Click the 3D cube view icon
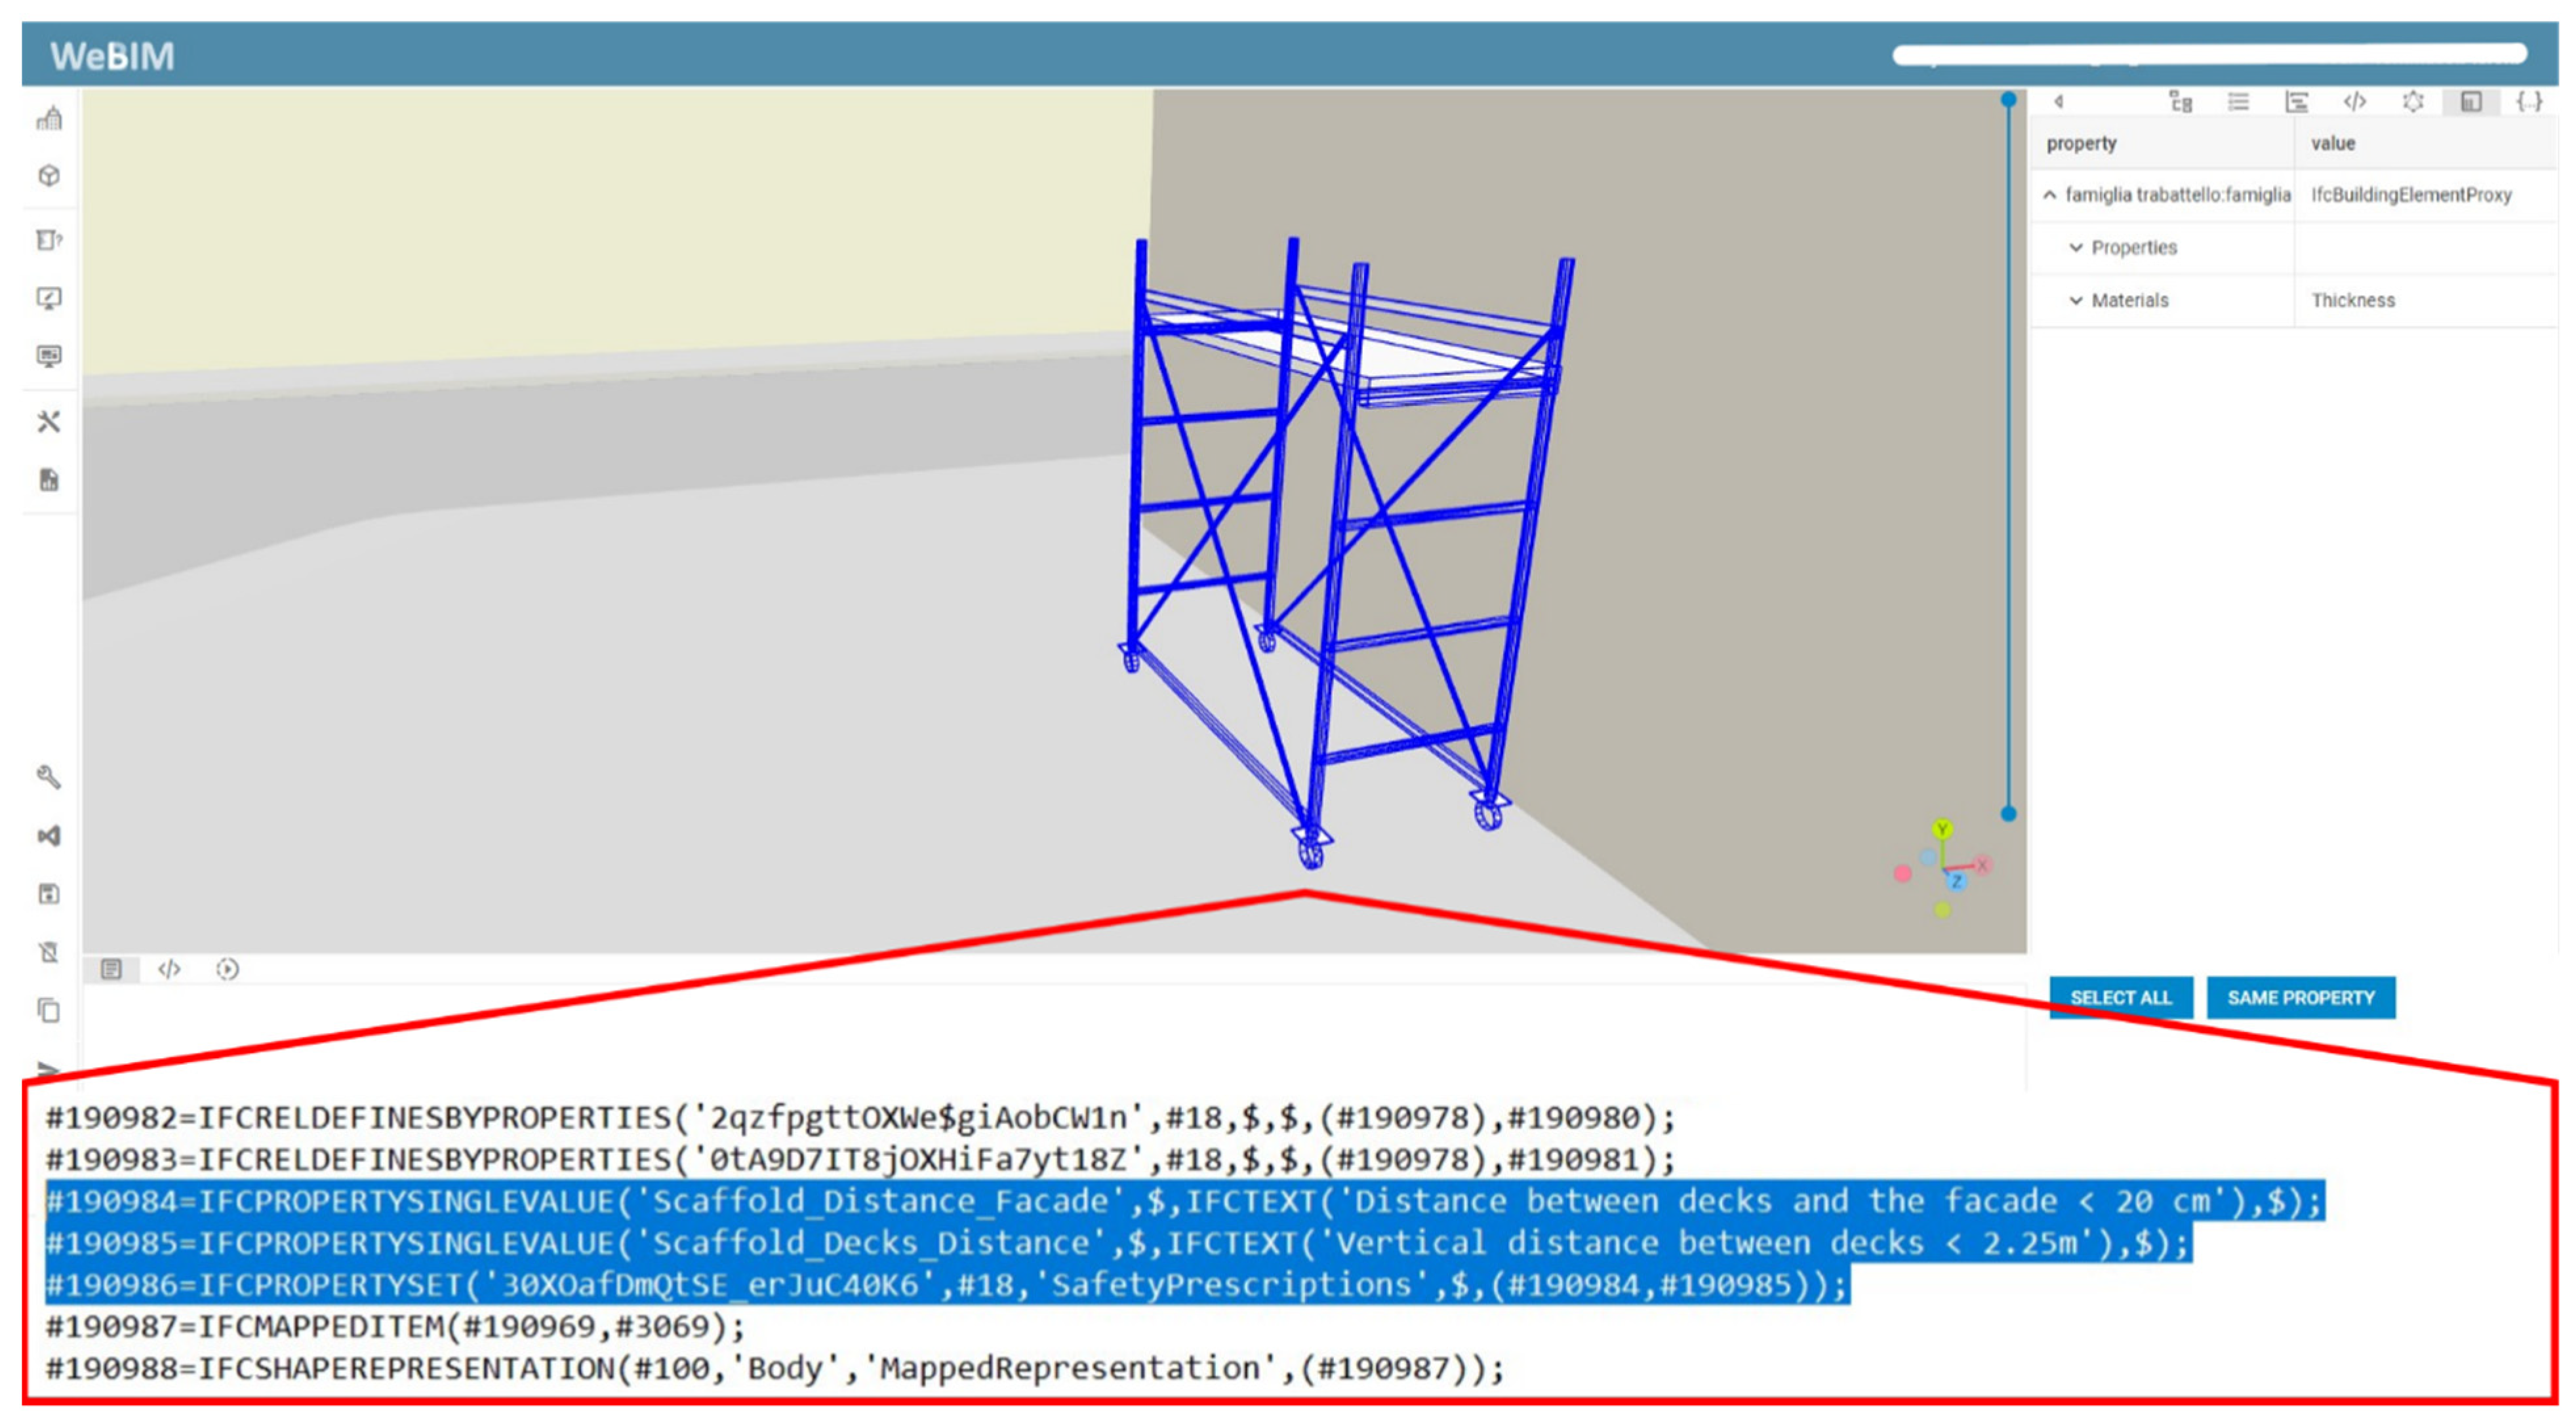2576x1422 pixels. click(x=49, y=176)
